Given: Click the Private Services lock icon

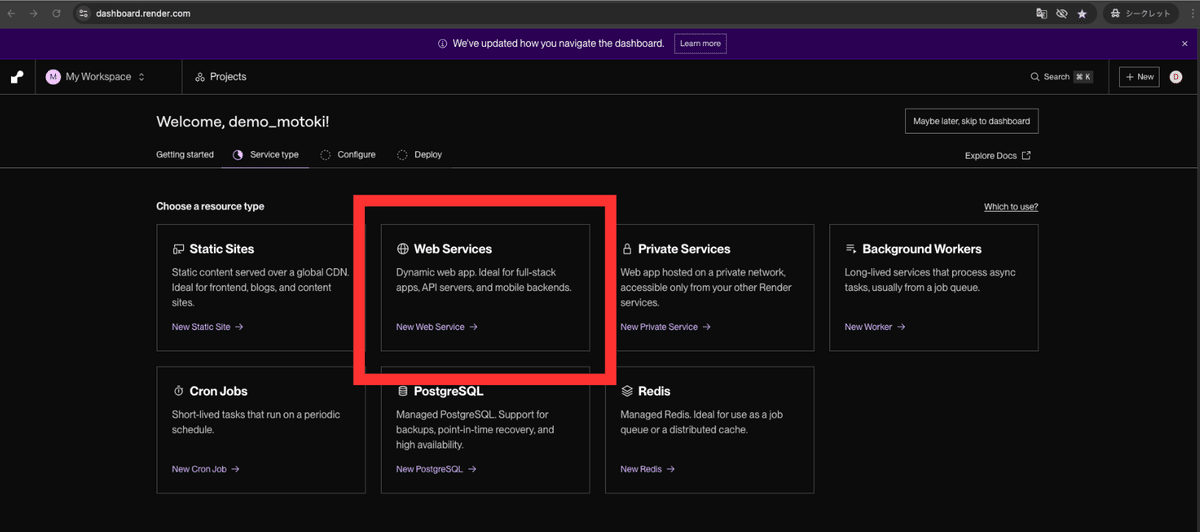Looking at the screenshot, I should 627,249.
